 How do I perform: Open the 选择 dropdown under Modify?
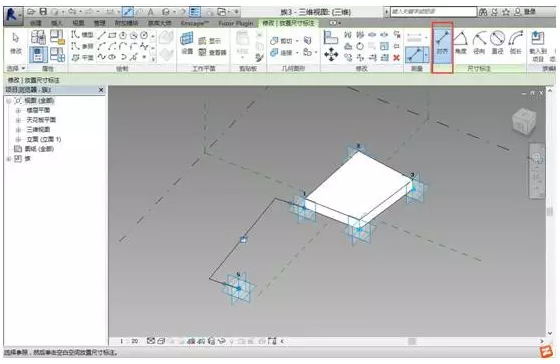tap(16, 68)
